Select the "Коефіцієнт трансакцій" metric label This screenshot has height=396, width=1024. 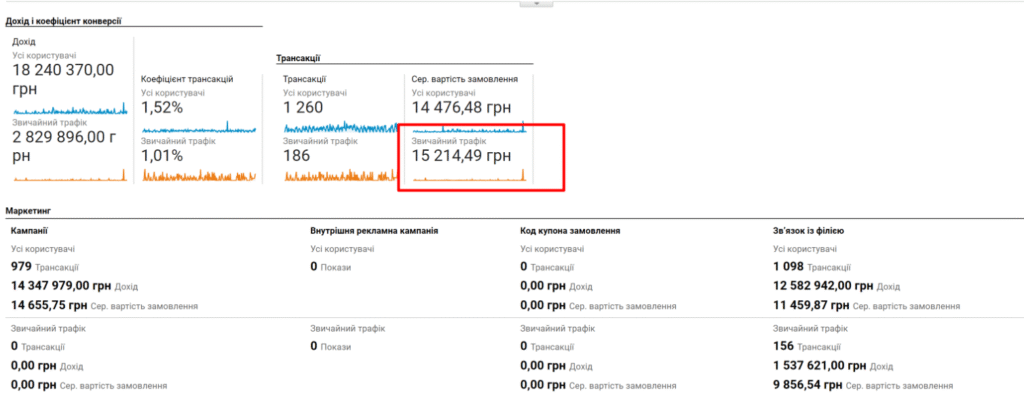(x=187, y=79)
